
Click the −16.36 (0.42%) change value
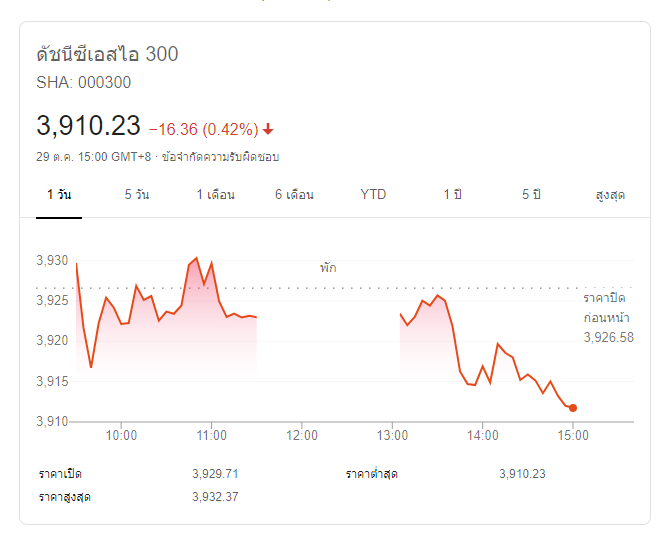click(x=203, y=129)
